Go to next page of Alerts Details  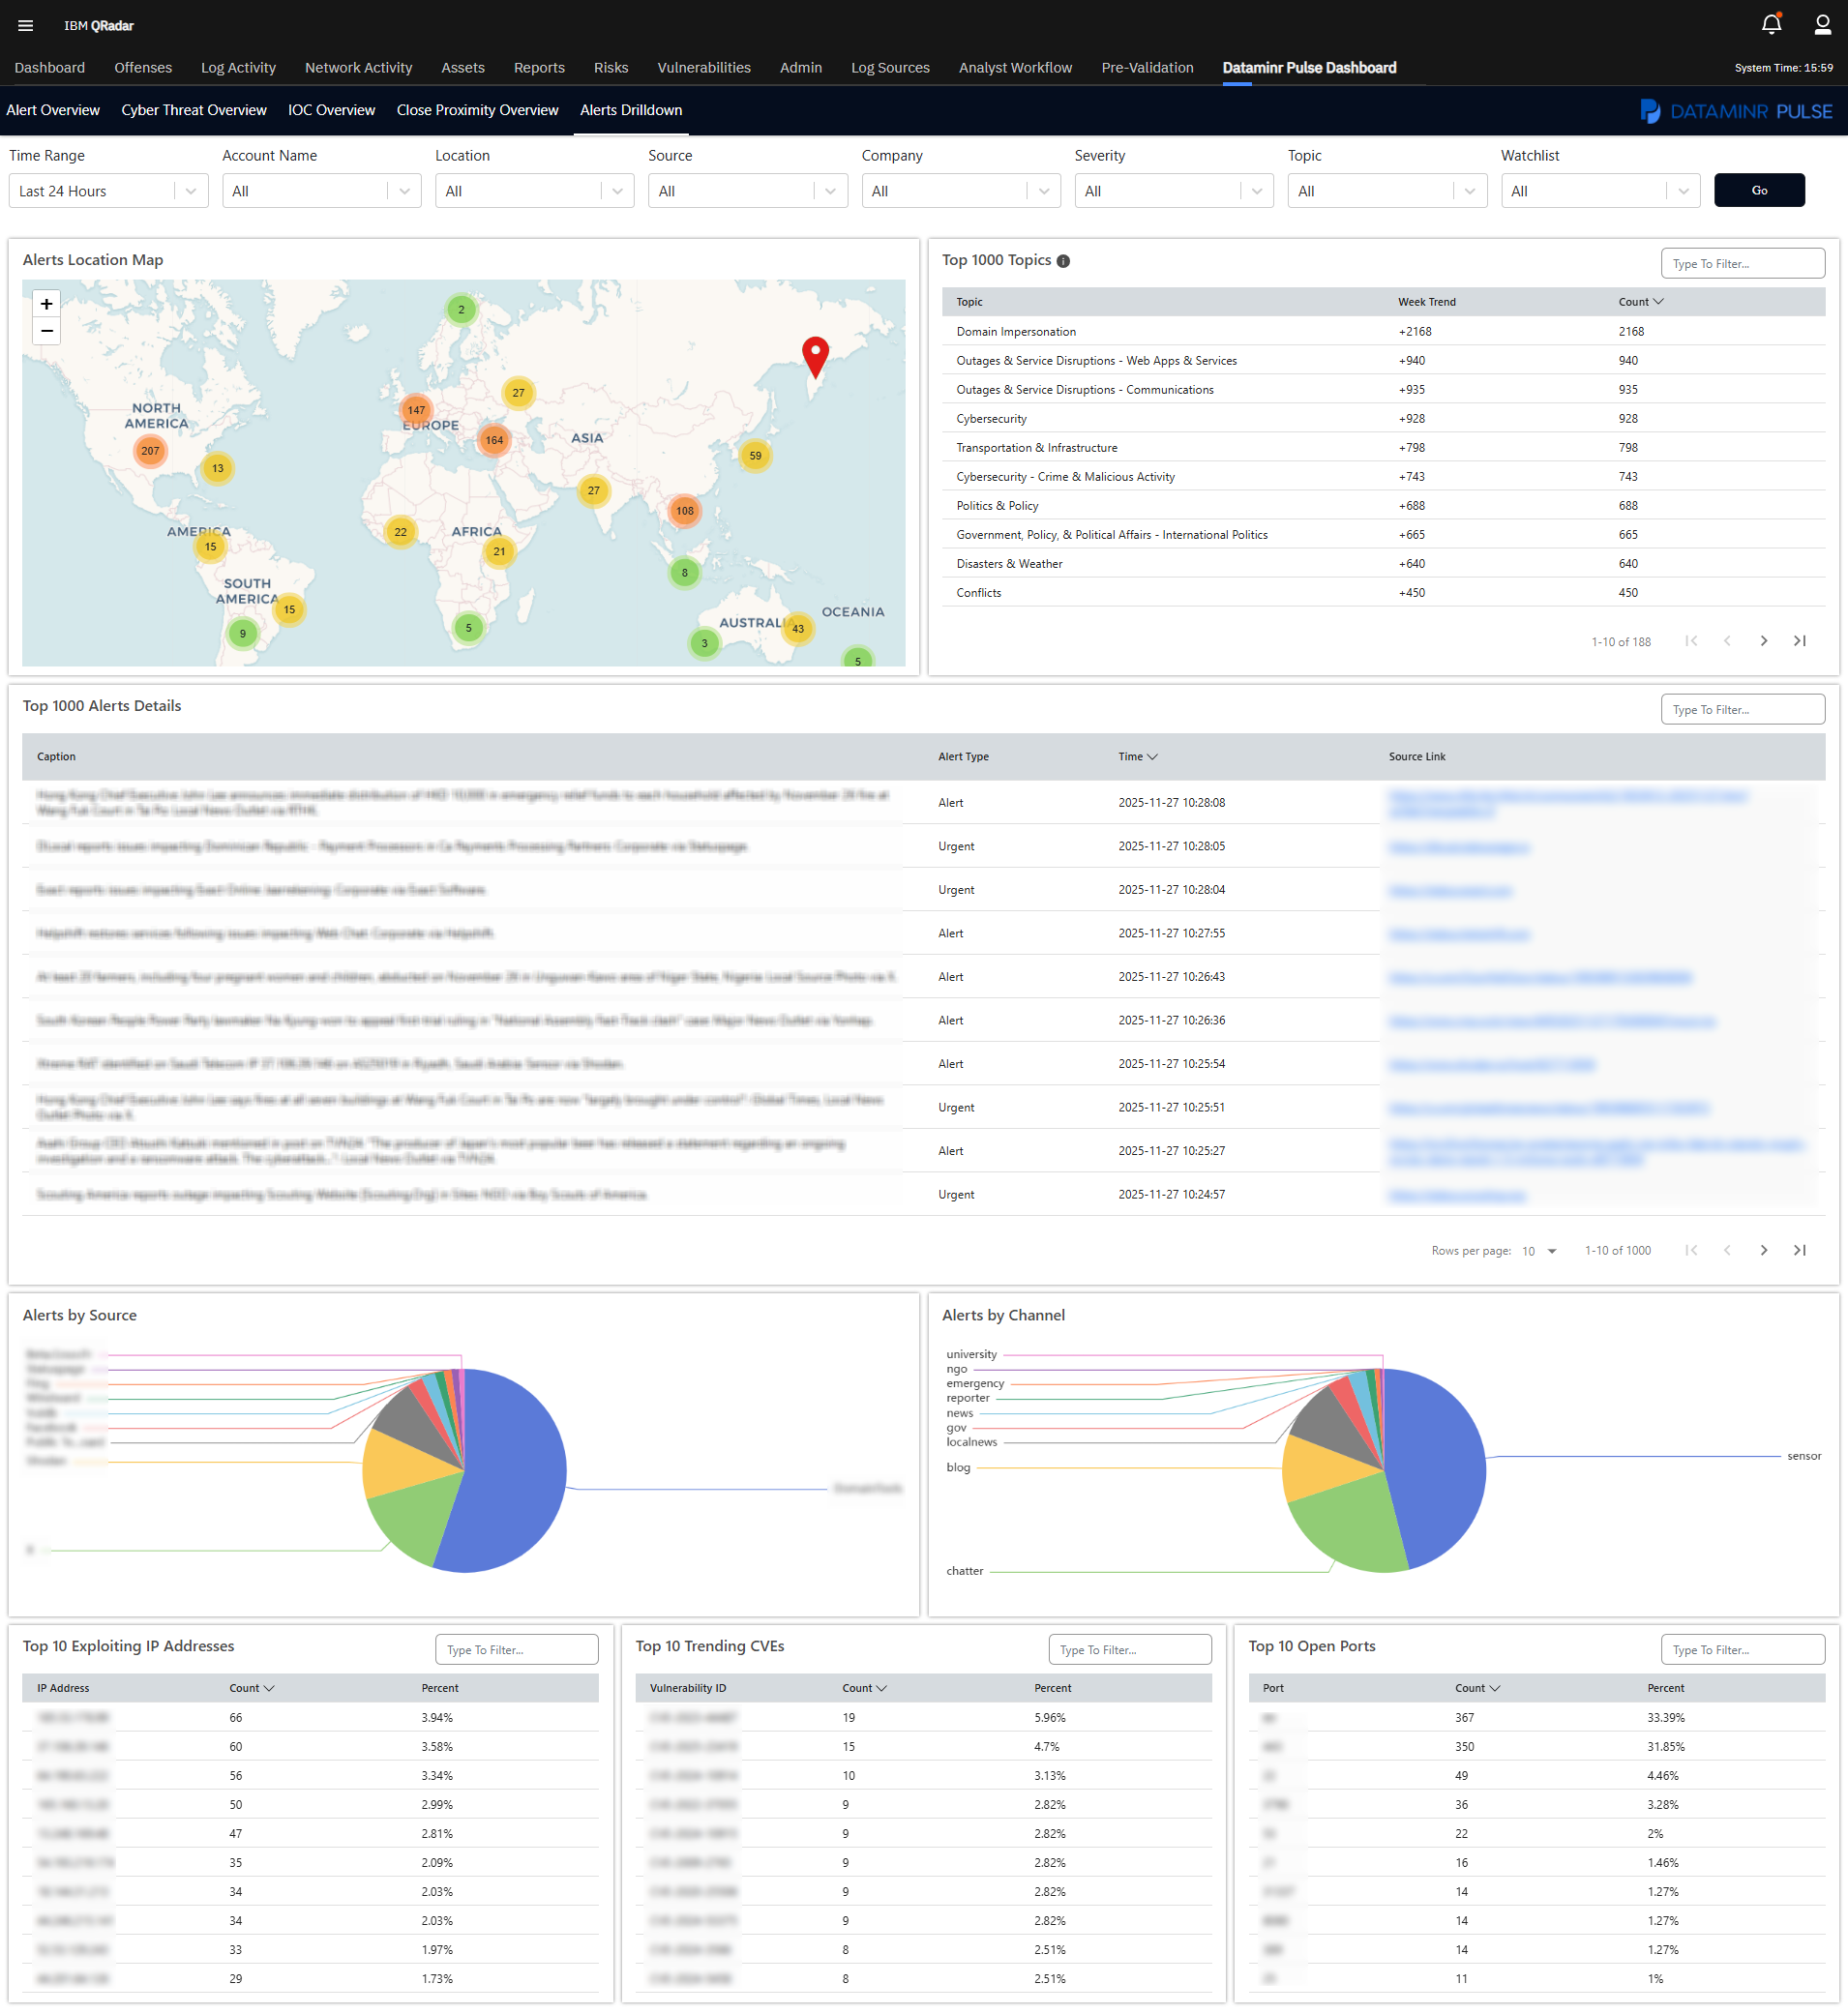click(1763, 1250)
